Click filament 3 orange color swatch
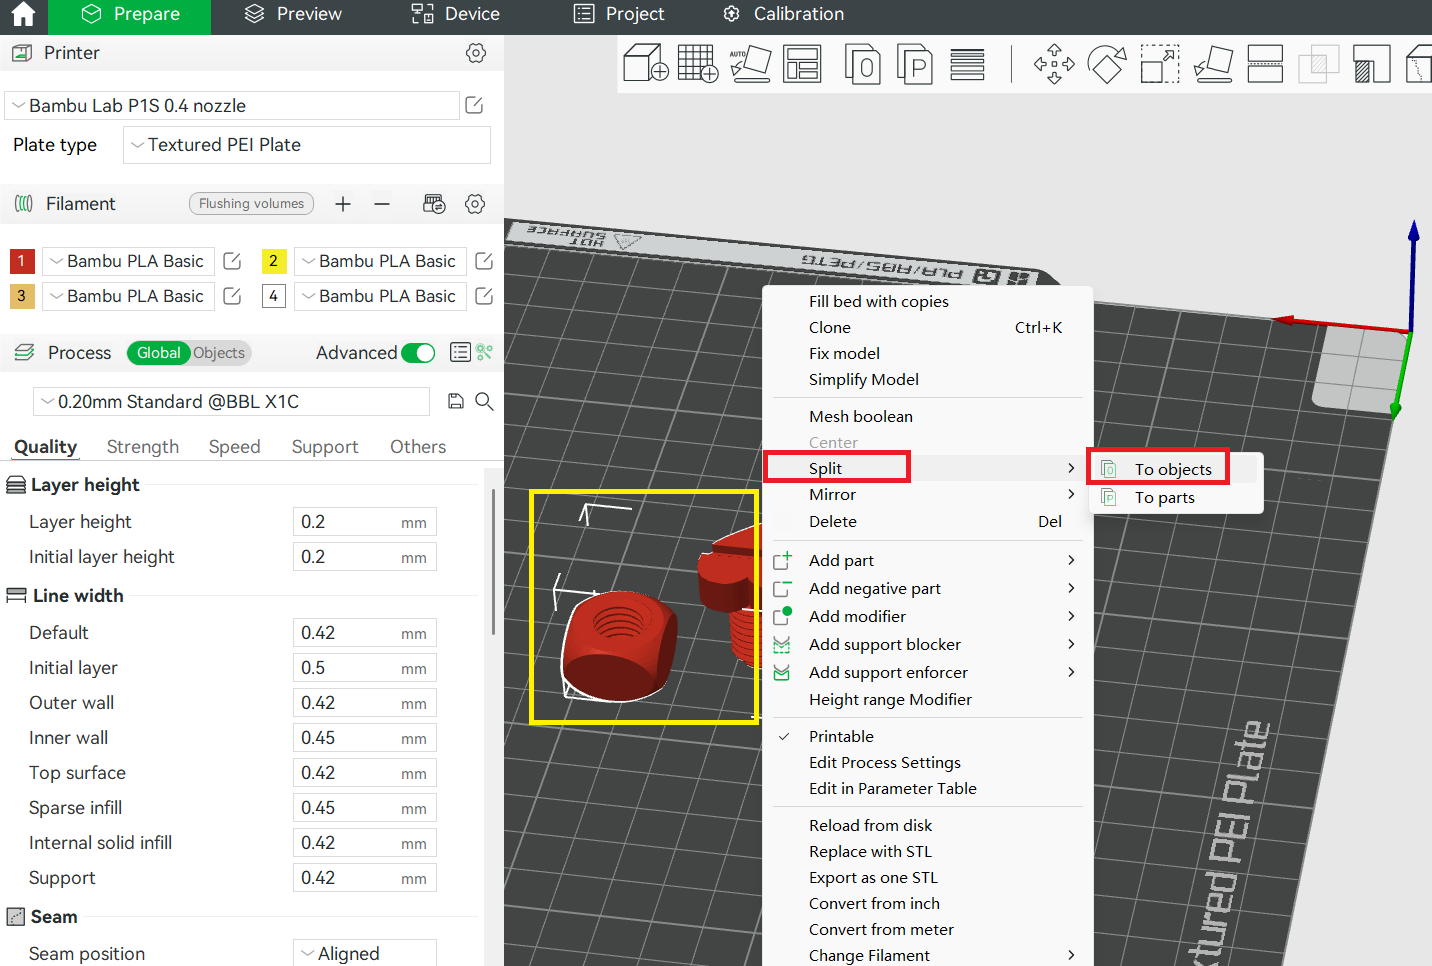The image size is (1432, 966). (22, 296)
